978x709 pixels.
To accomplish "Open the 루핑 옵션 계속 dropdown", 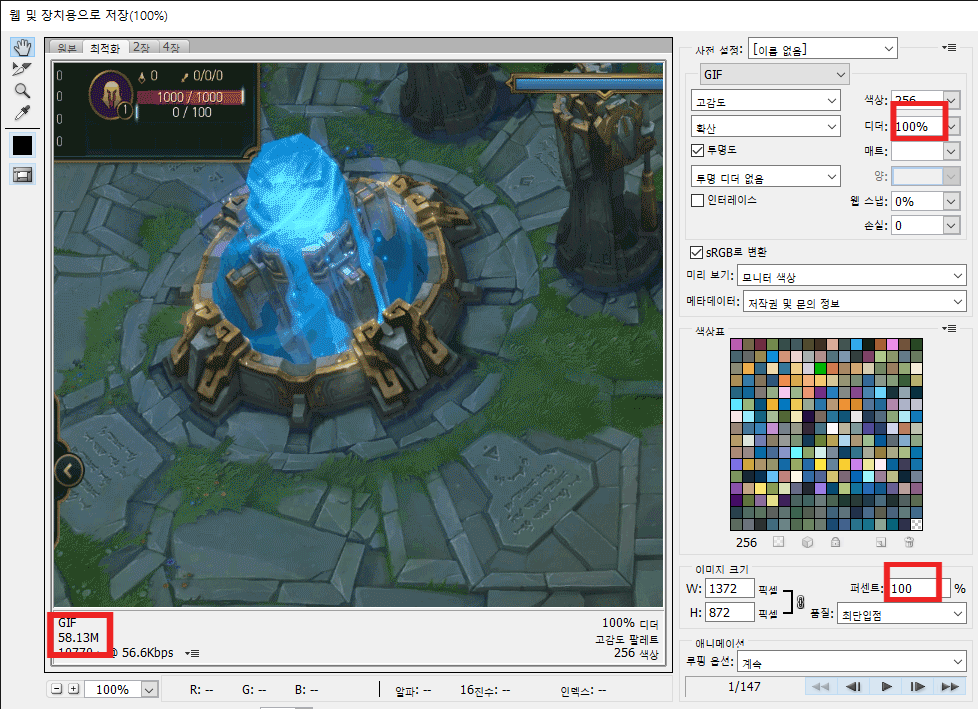I will click(x=851, y=662).
